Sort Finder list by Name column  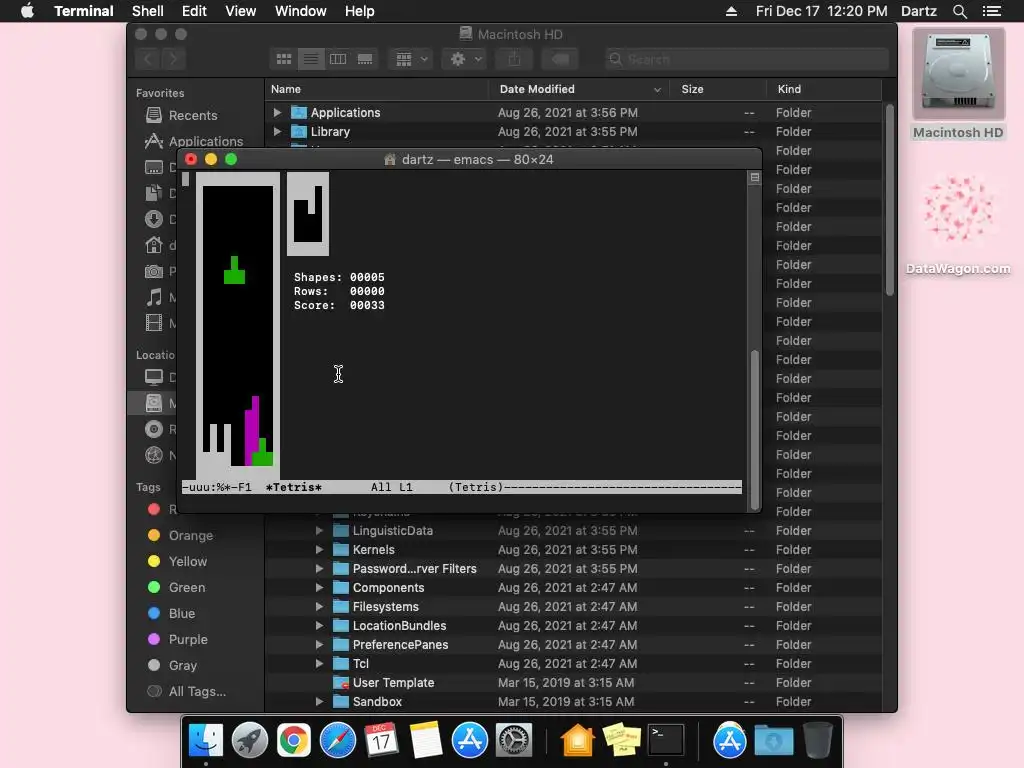377,89
